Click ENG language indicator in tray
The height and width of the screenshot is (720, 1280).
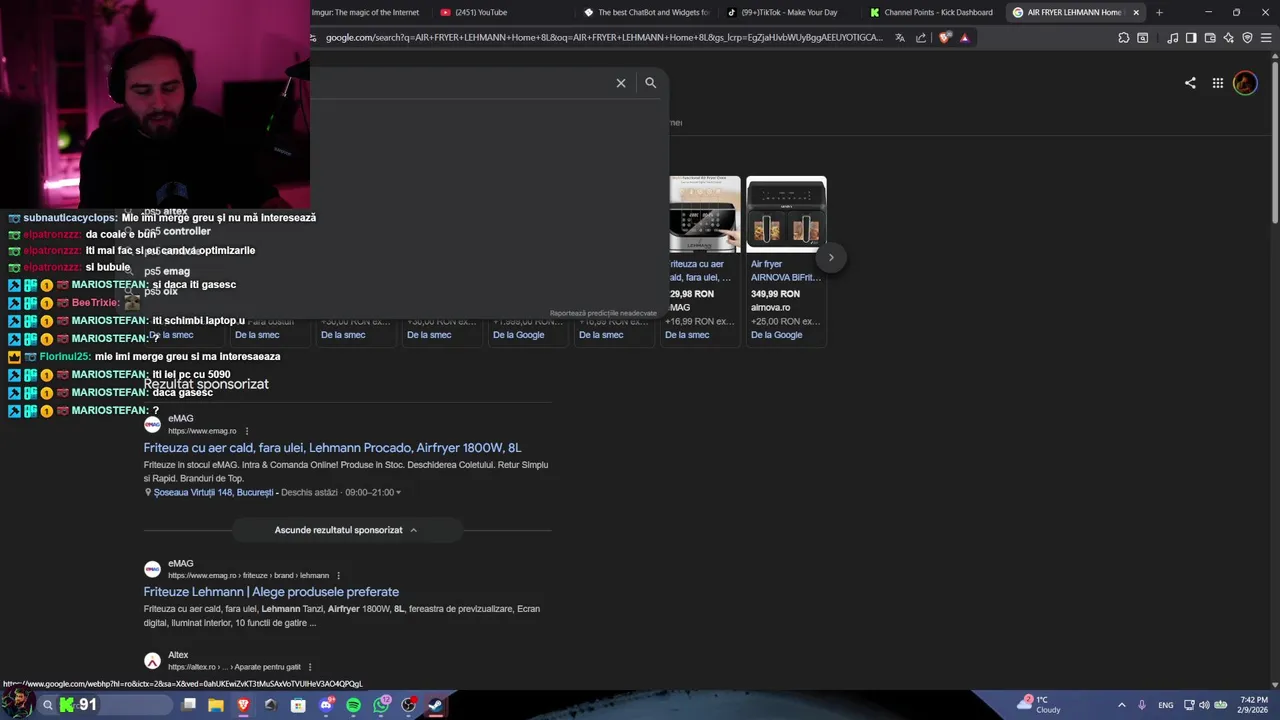click(1166, 705)
